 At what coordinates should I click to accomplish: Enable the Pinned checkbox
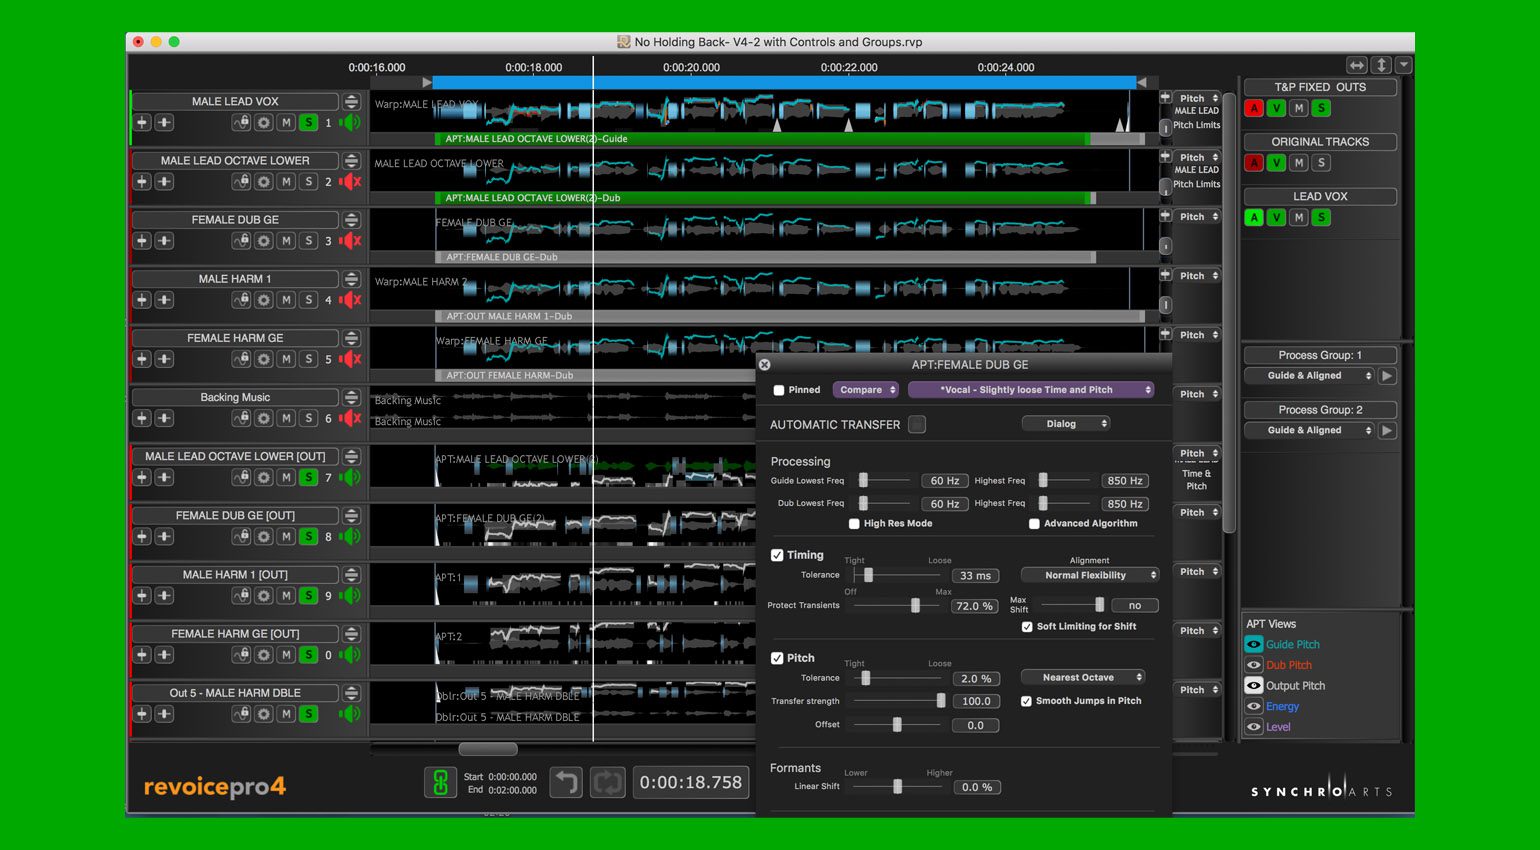[x=779, y=391]
